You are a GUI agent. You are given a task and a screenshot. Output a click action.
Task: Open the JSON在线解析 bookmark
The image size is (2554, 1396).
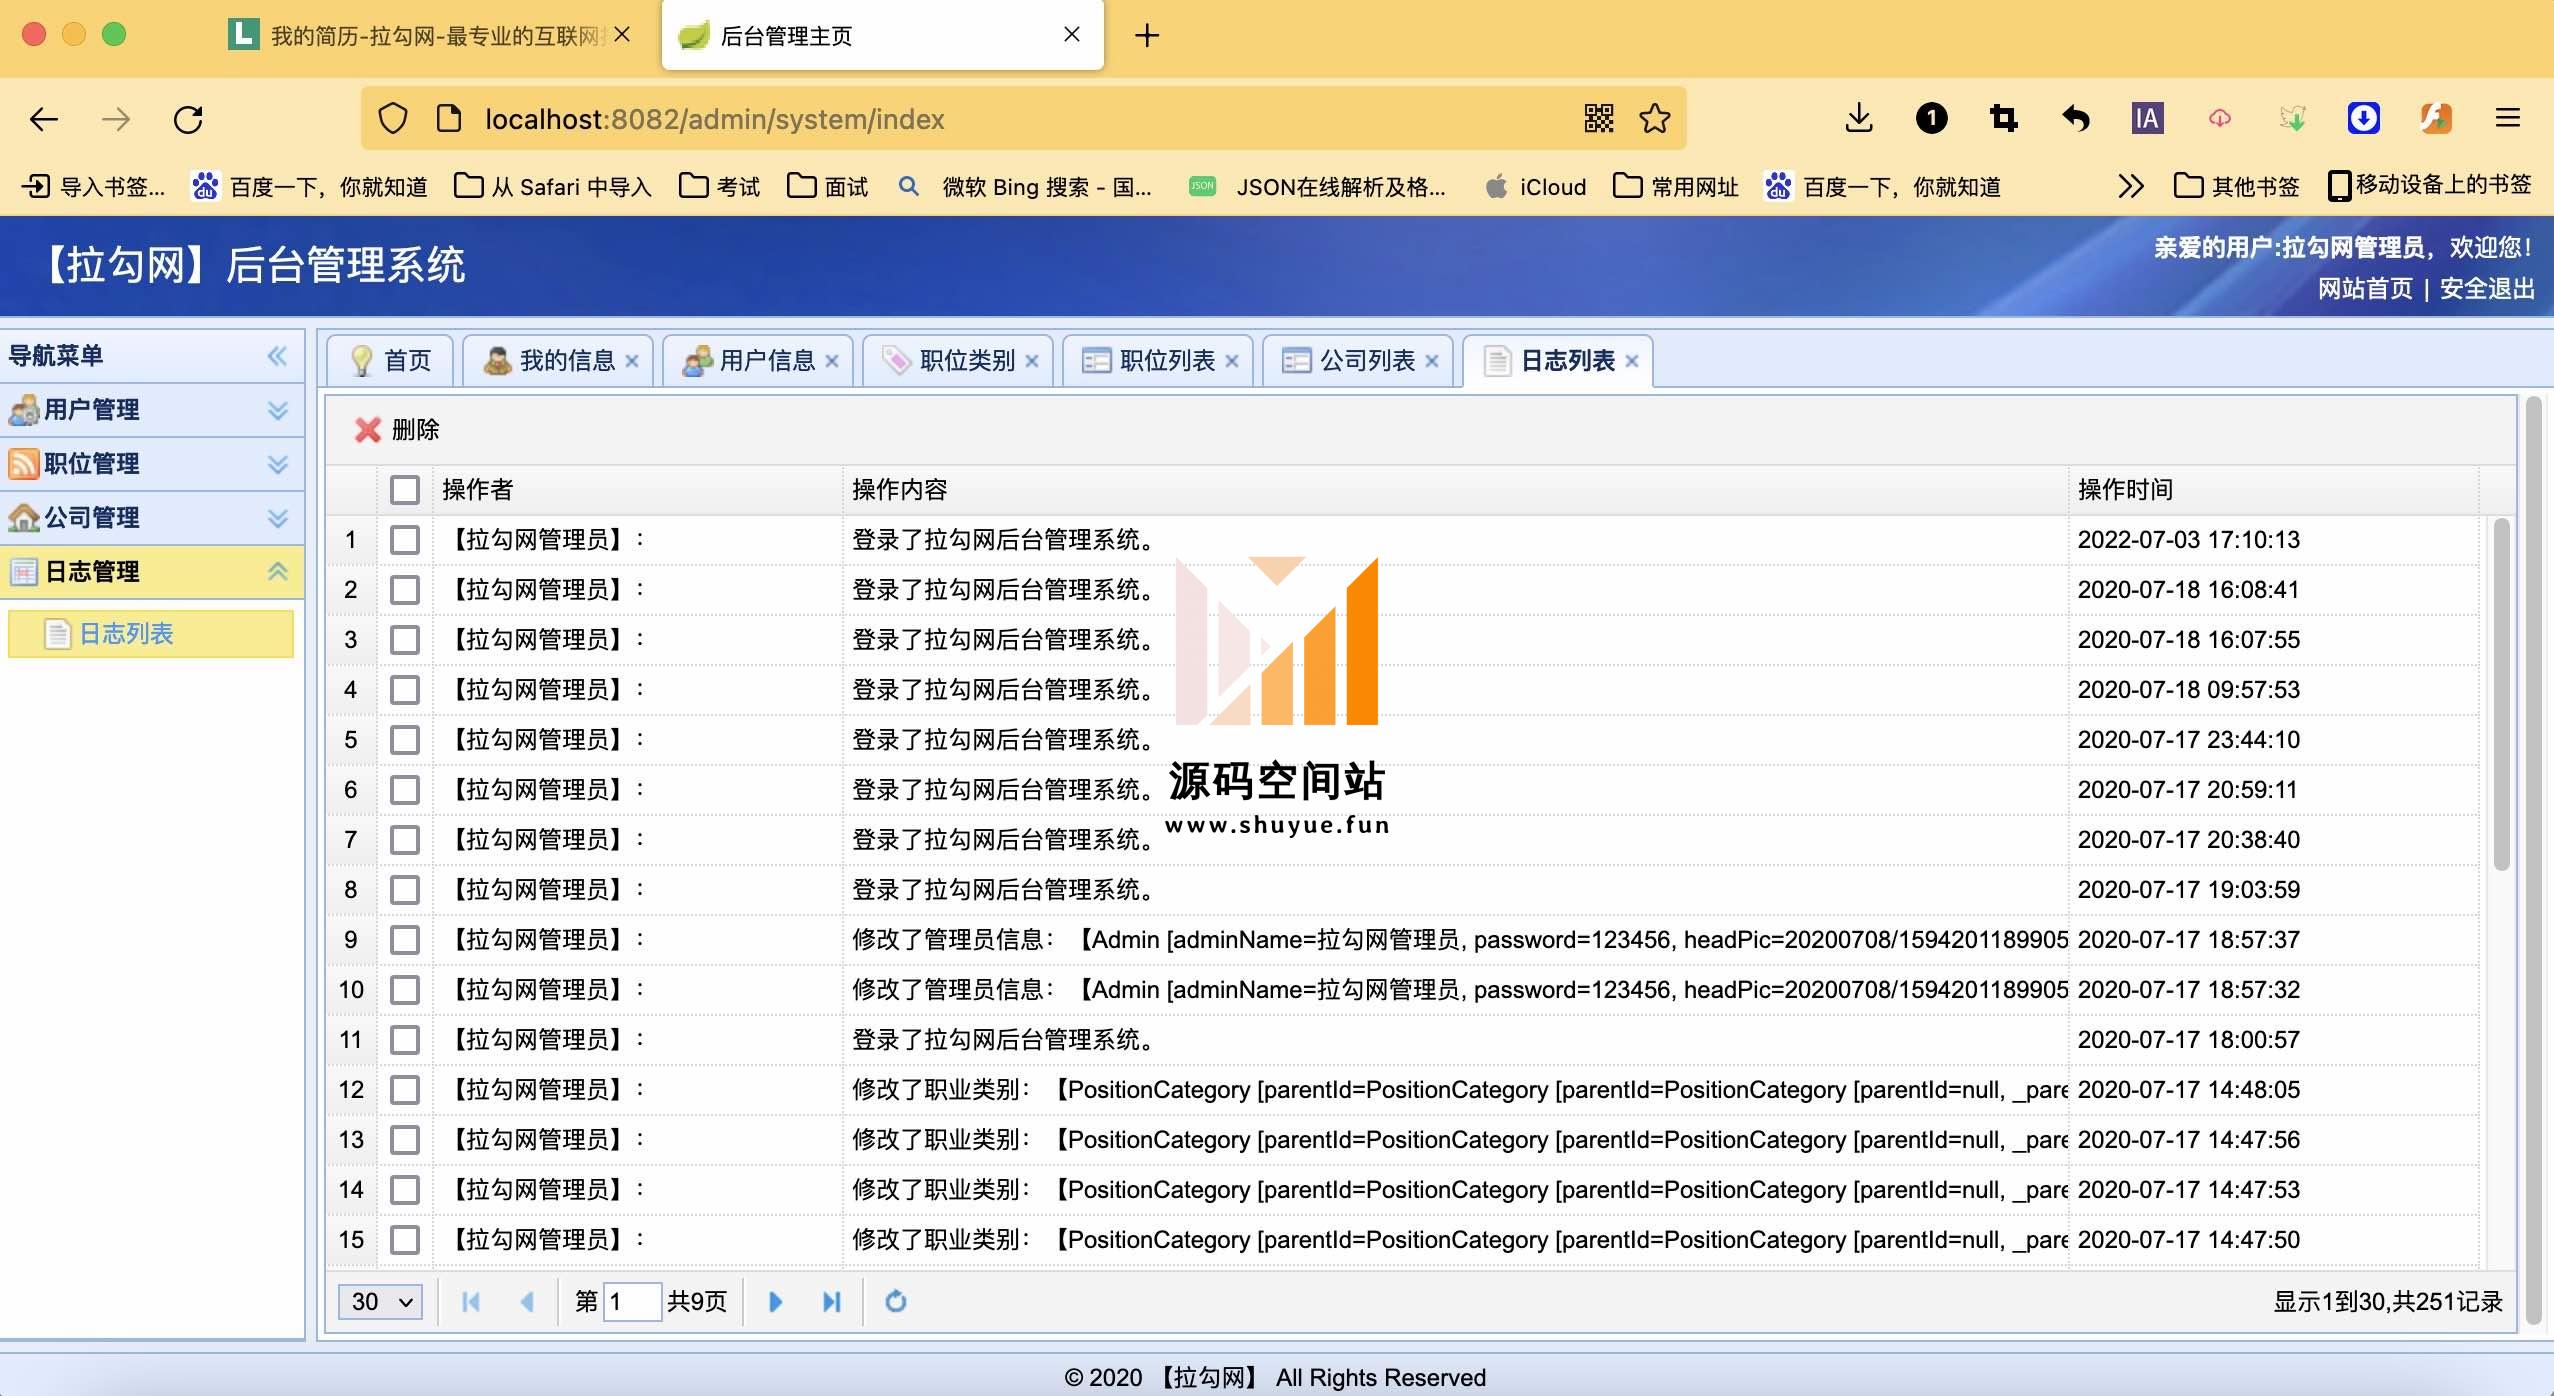1317,187
